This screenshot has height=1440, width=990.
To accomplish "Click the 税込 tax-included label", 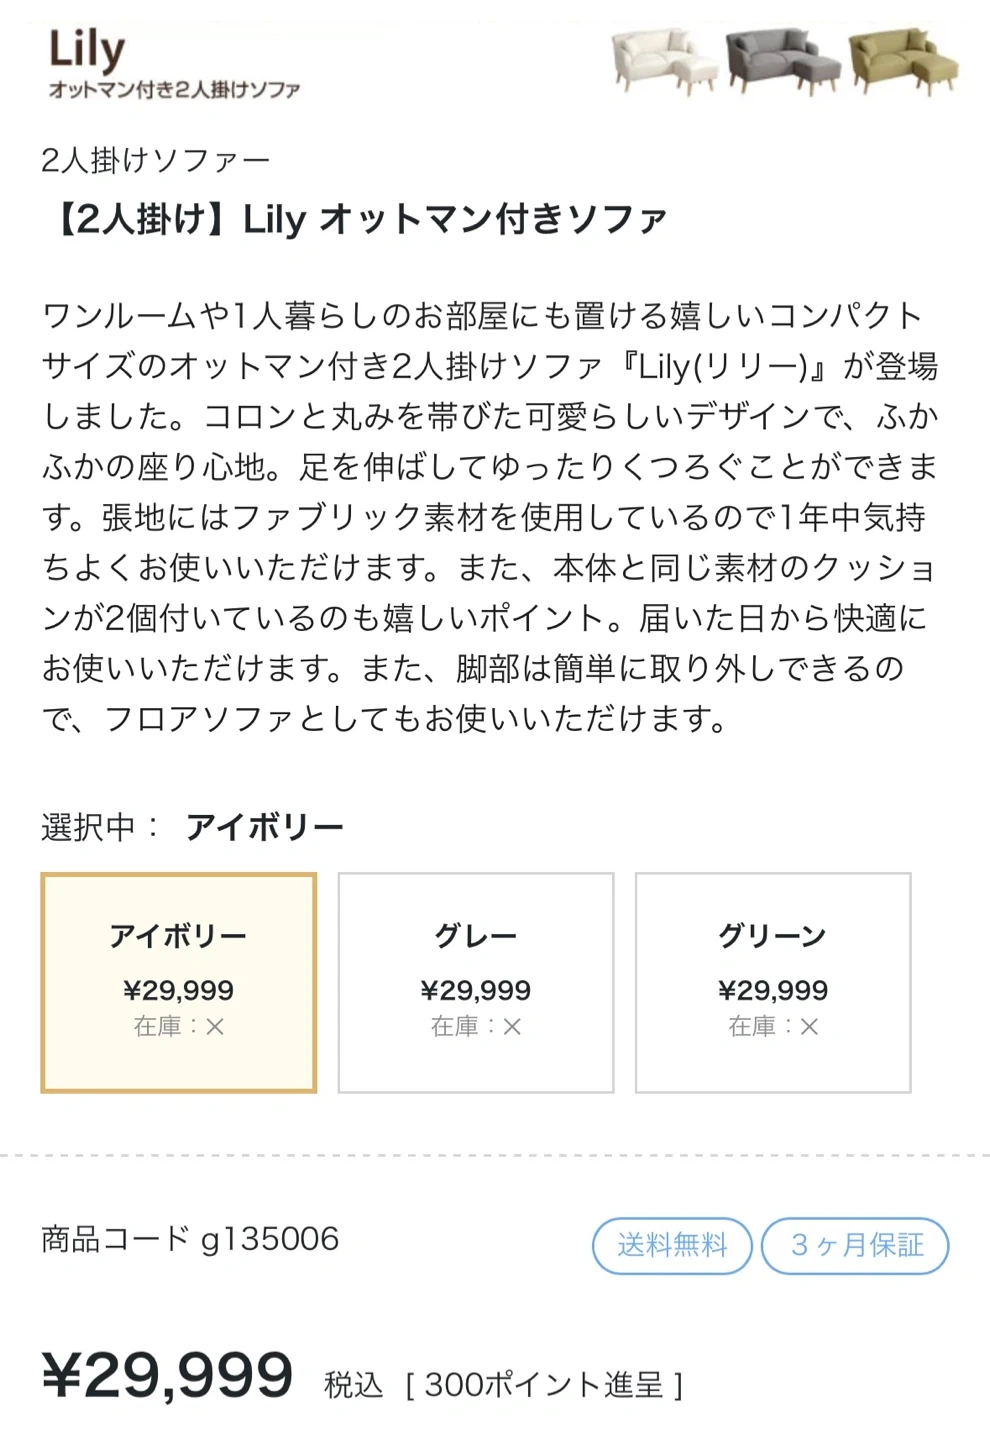I will pyautogui.click(x=354, y=1385).
